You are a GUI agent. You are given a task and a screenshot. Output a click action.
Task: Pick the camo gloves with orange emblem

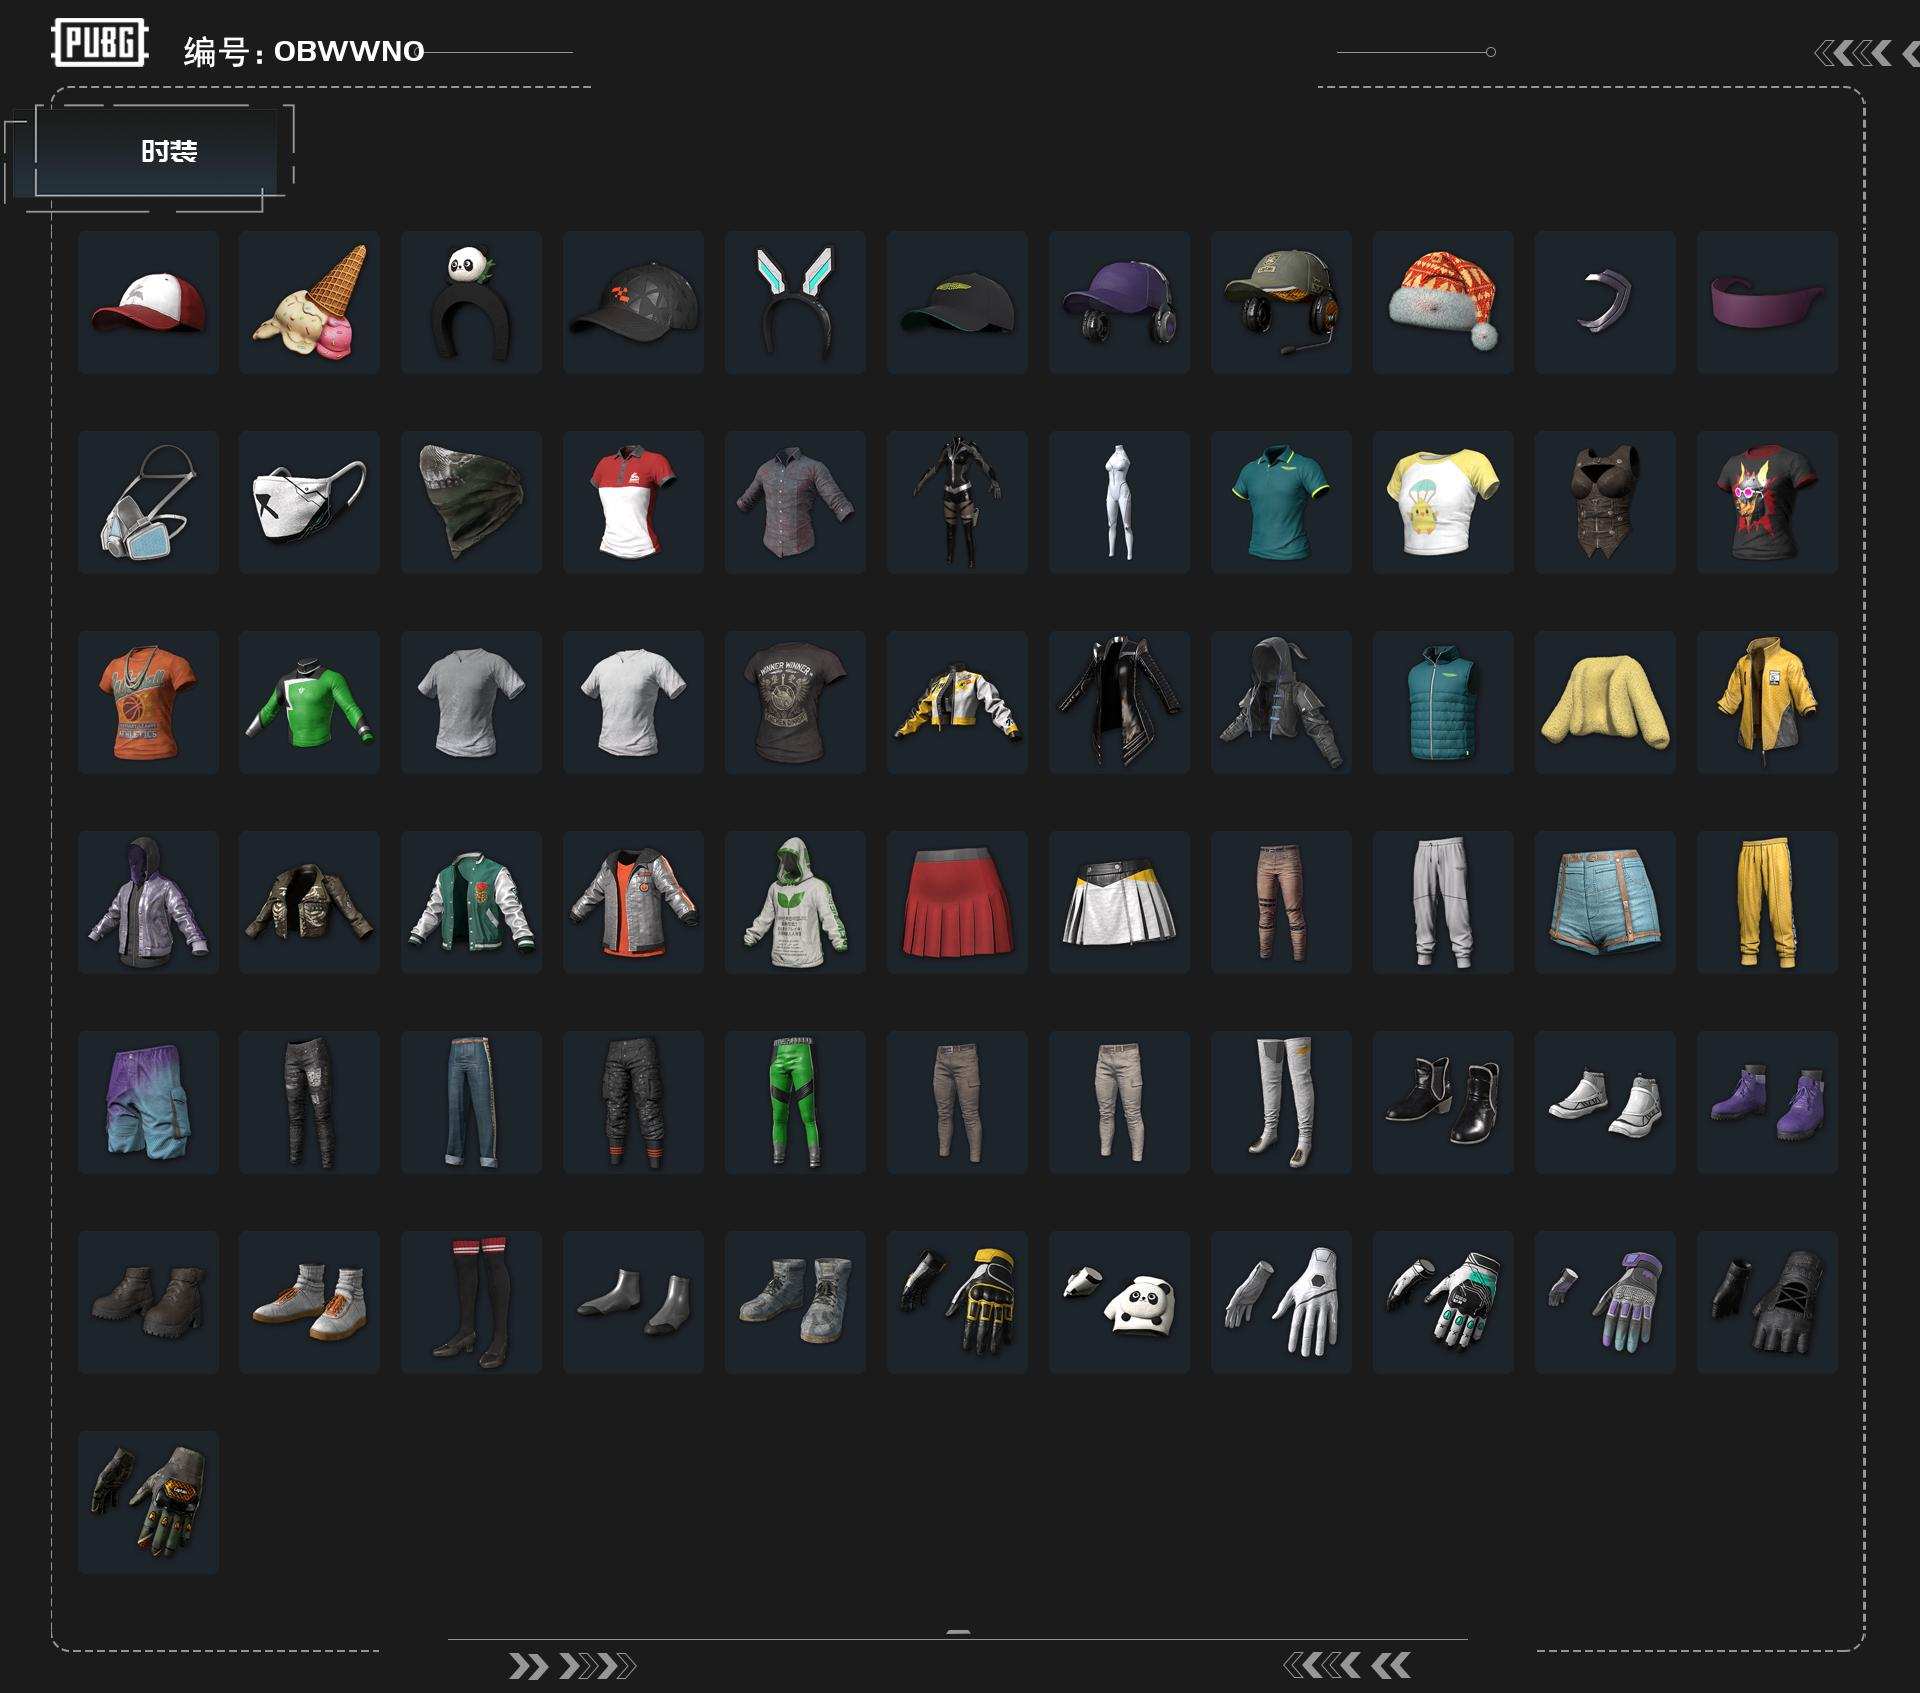pyautogui.click(x=148, y=1502)
